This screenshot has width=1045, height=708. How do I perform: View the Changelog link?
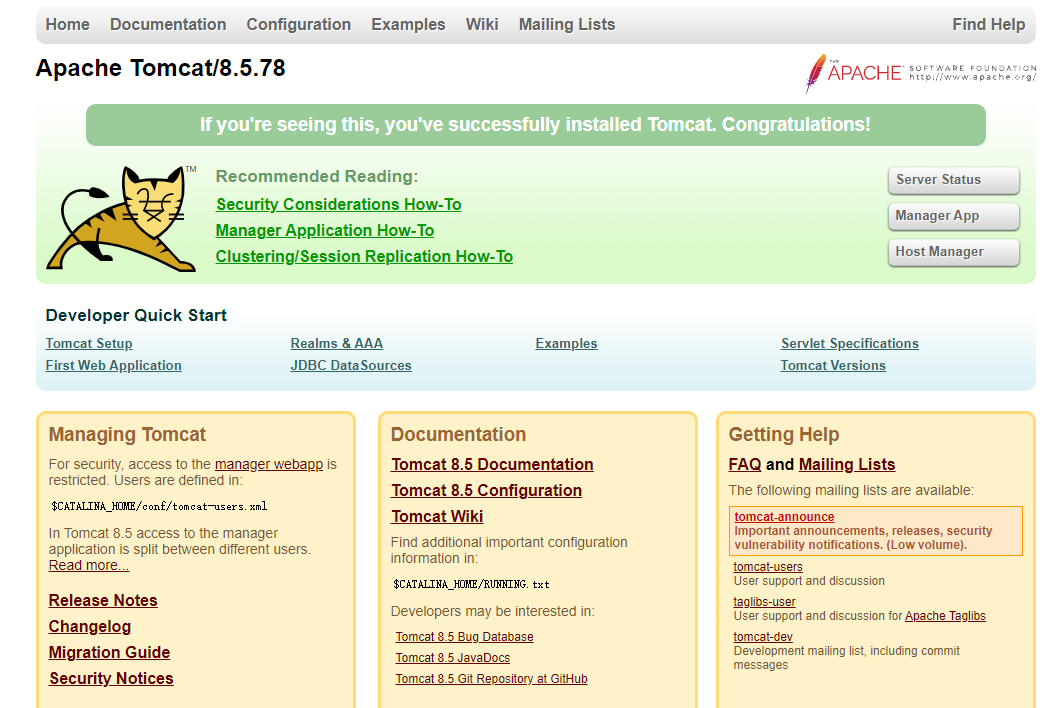click(x=90, y=627)
